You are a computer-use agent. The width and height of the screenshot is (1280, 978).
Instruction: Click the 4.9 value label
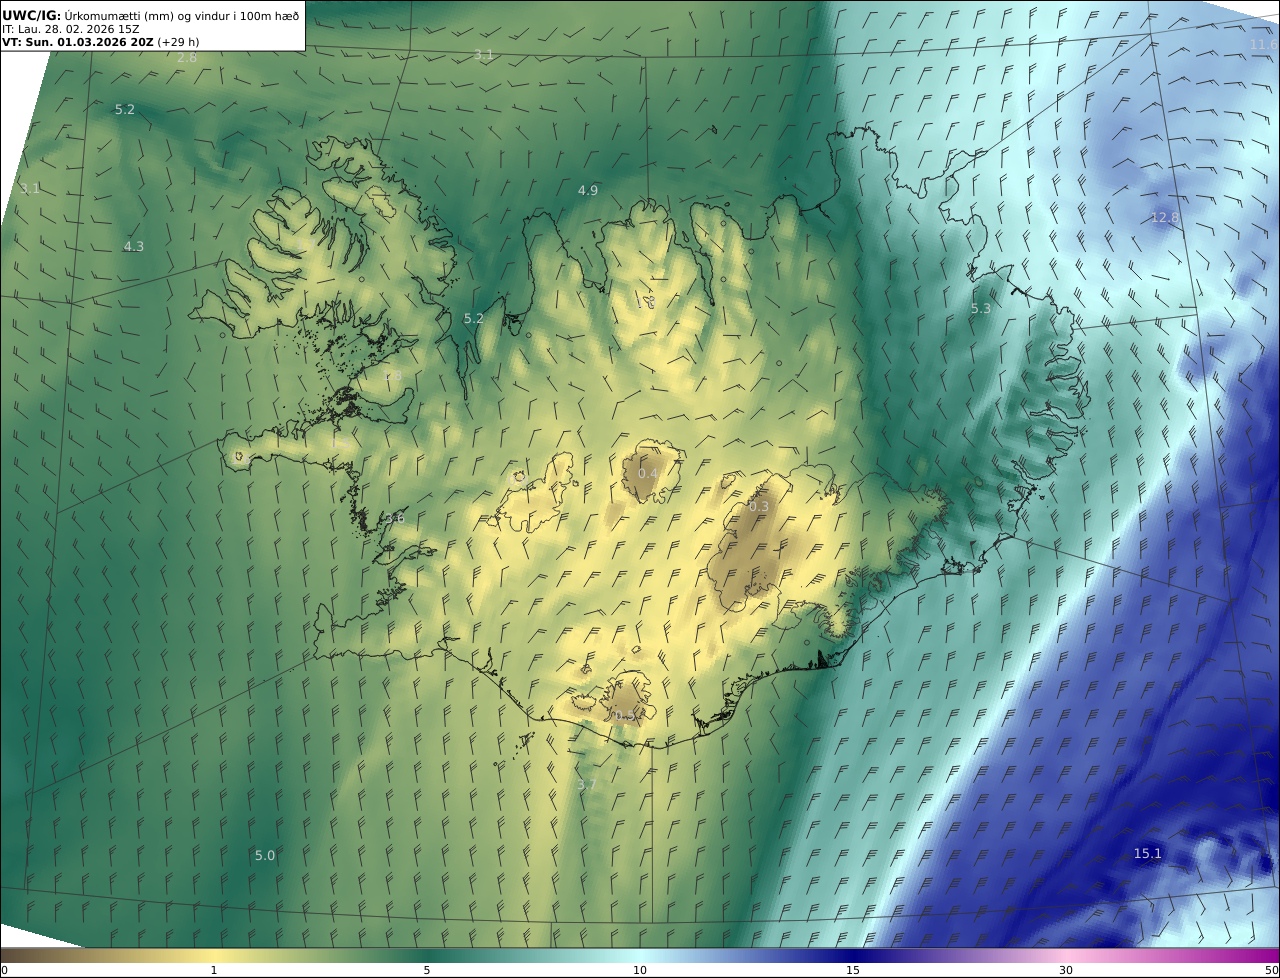tap(588, 190)
